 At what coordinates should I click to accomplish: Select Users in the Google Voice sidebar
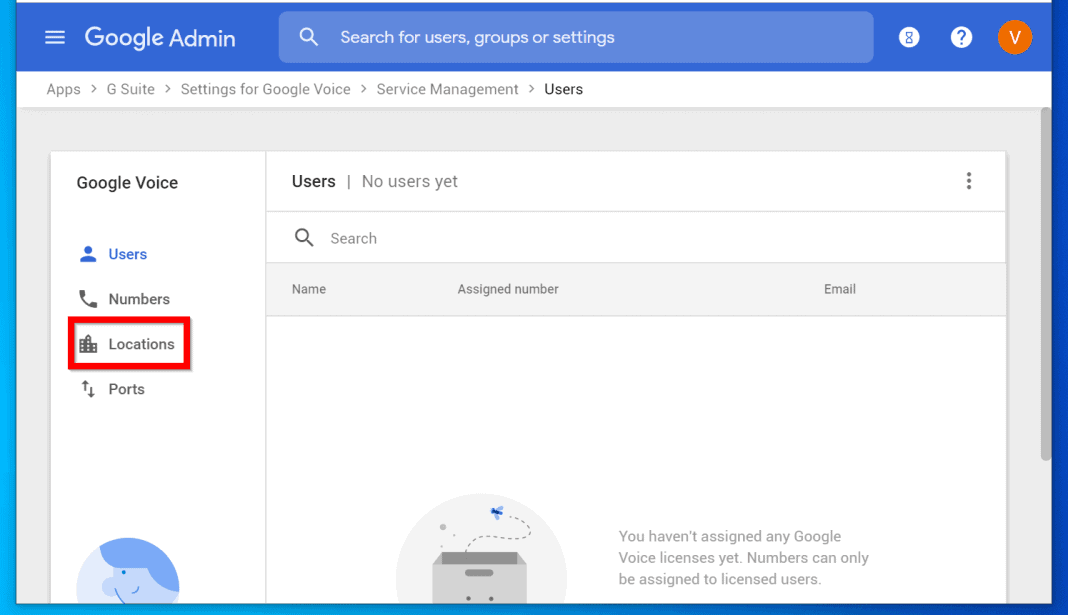click(x=127, y=254)
